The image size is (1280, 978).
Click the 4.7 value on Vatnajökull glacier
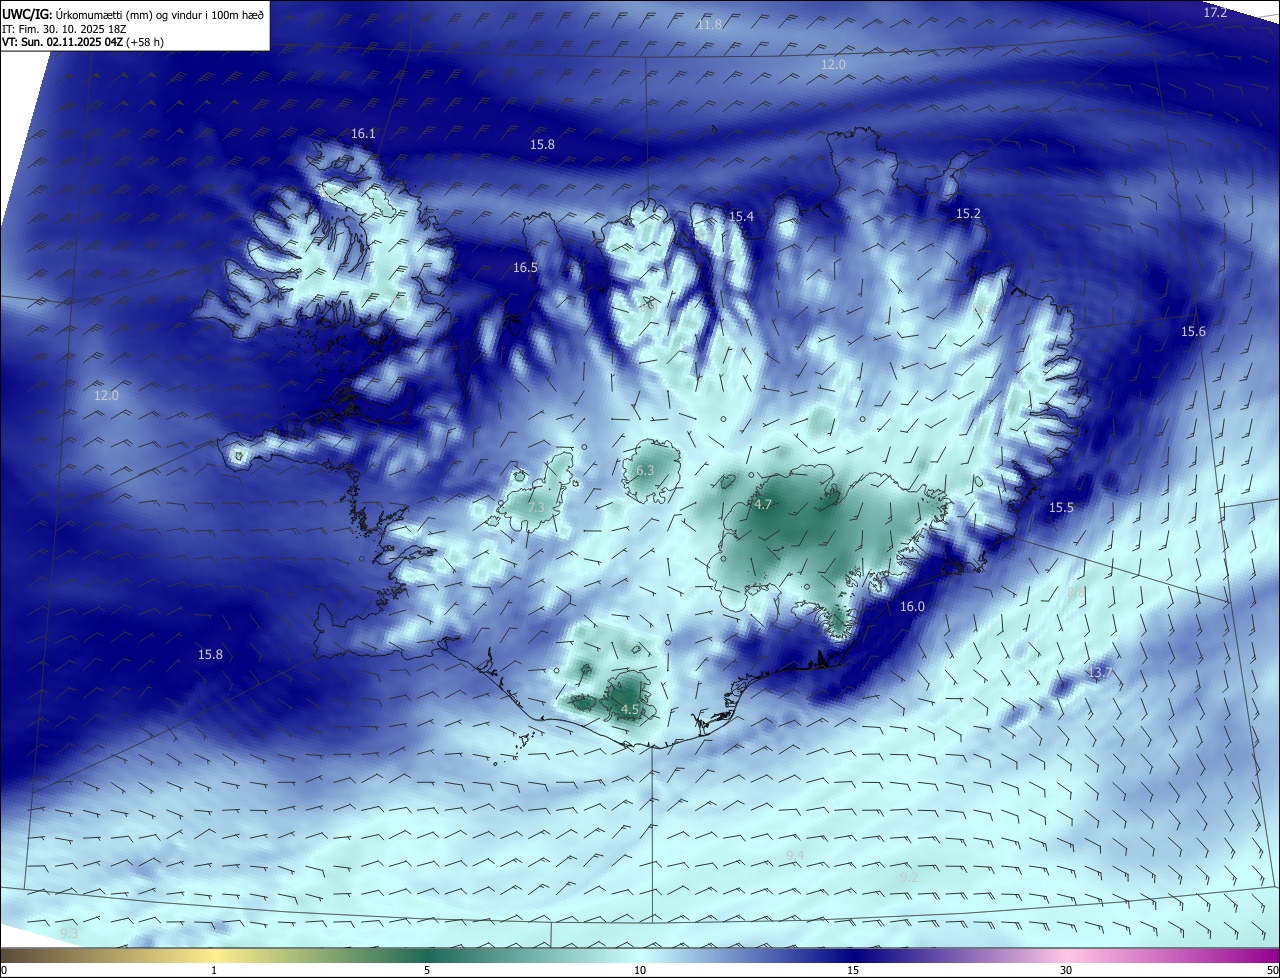763,504
